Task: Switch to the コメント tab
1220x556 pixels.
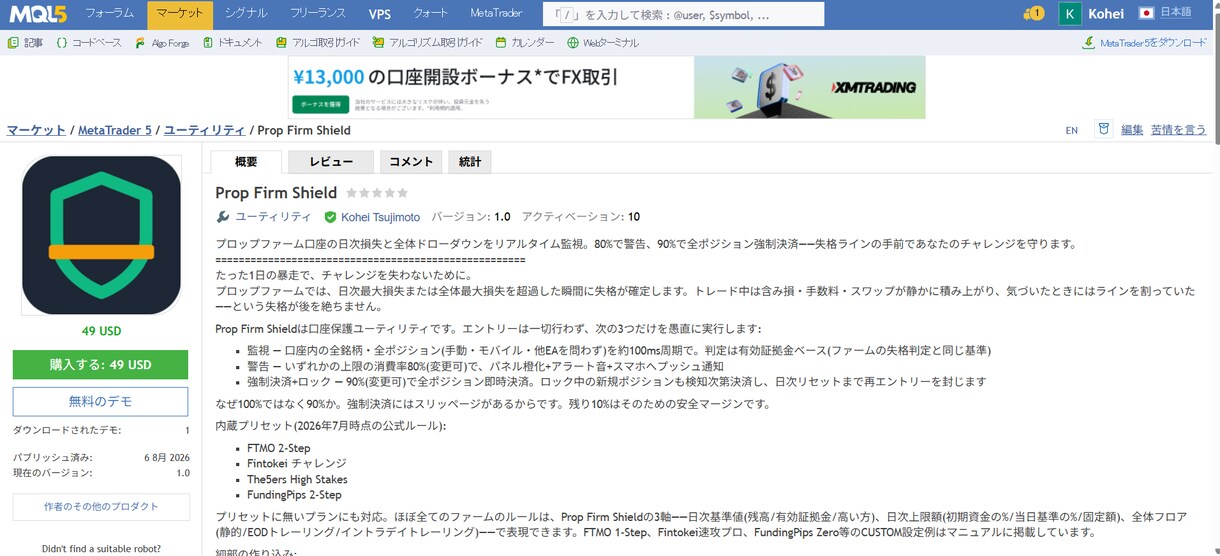Action: point(411,161)
